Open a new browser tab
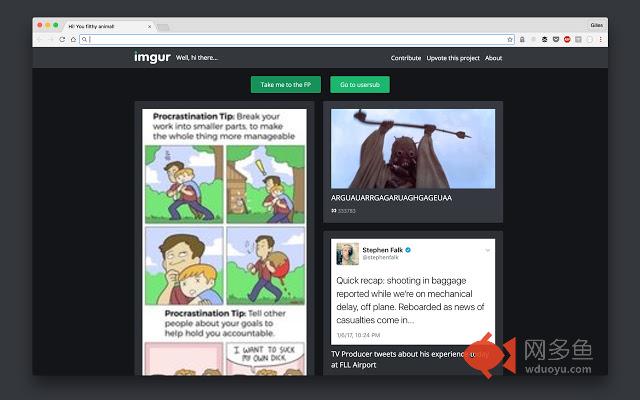Screen dimensions: 640x400 coord(163,27)
